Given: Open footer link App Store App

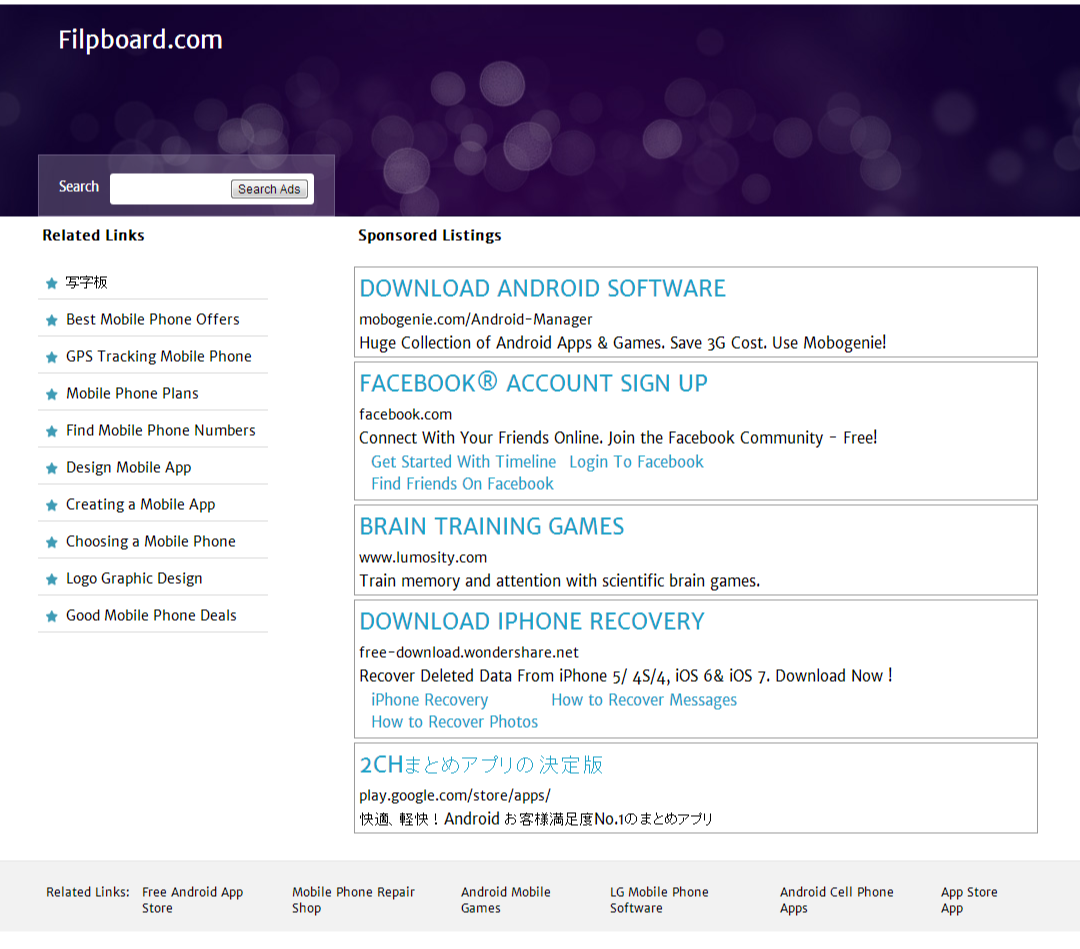Looking at the screenshot, I should [x=969, y=900].
